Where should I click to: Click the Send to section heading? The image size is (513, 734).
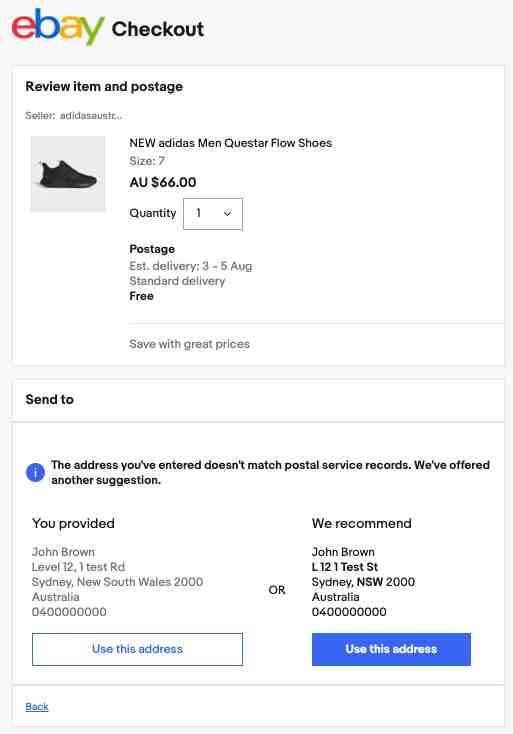pos(49,399)
